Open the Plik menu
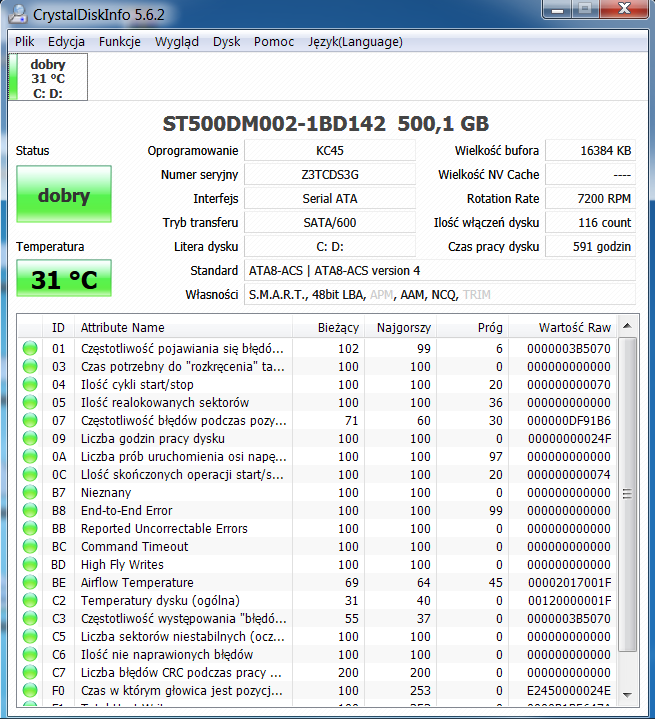Image resolution: width=655 pixels, height=719 pixels. [x=24, y=42]
